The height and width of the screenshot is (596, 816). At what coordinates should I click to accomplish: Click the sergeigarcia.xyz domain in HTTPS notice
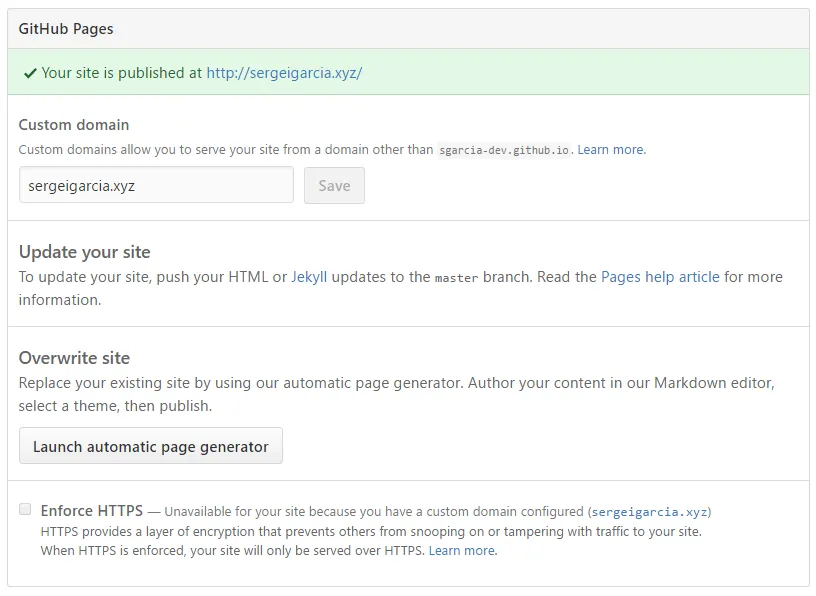(x=650, y=512)
